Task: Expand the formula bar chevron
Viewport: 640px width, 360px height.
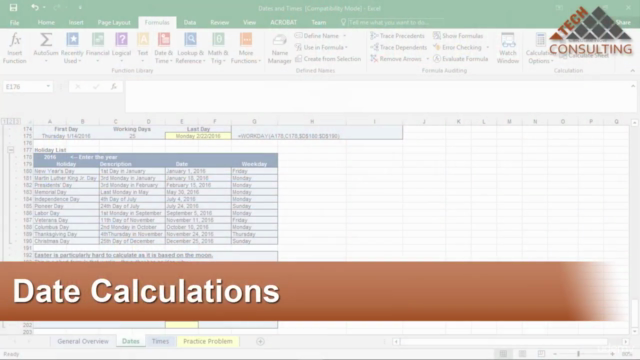Action: click(633, 86)
